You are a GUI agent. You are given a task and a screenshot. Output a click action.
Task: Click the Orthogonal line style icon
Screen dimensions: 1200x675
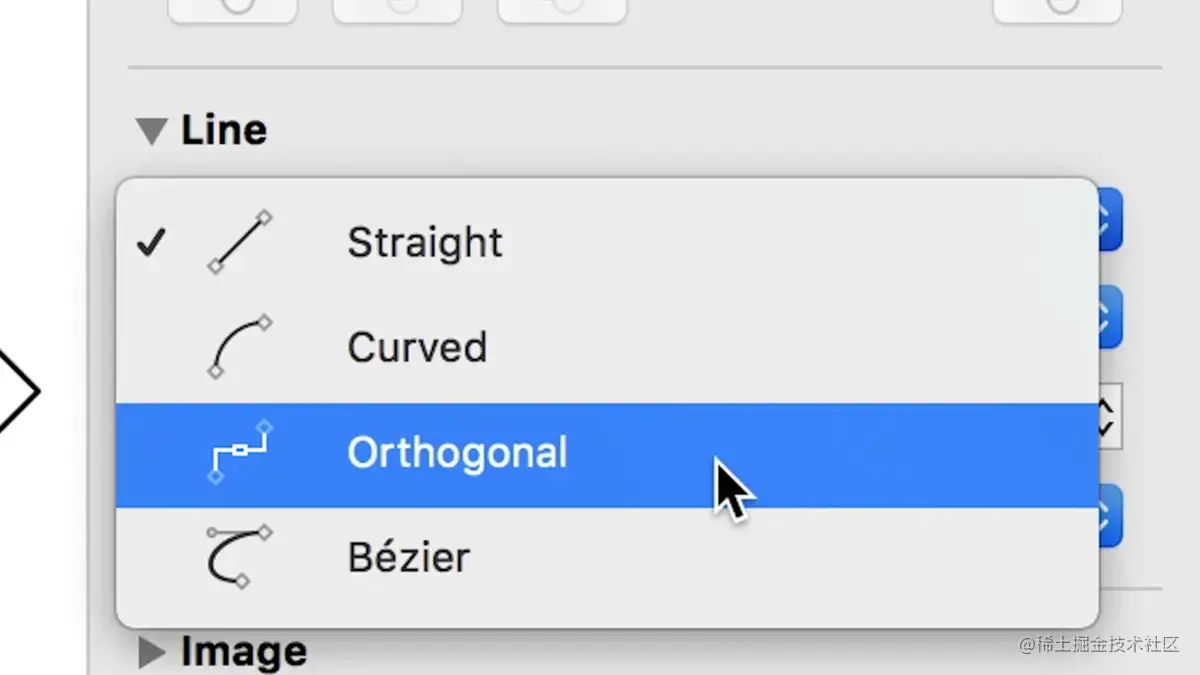240,453
